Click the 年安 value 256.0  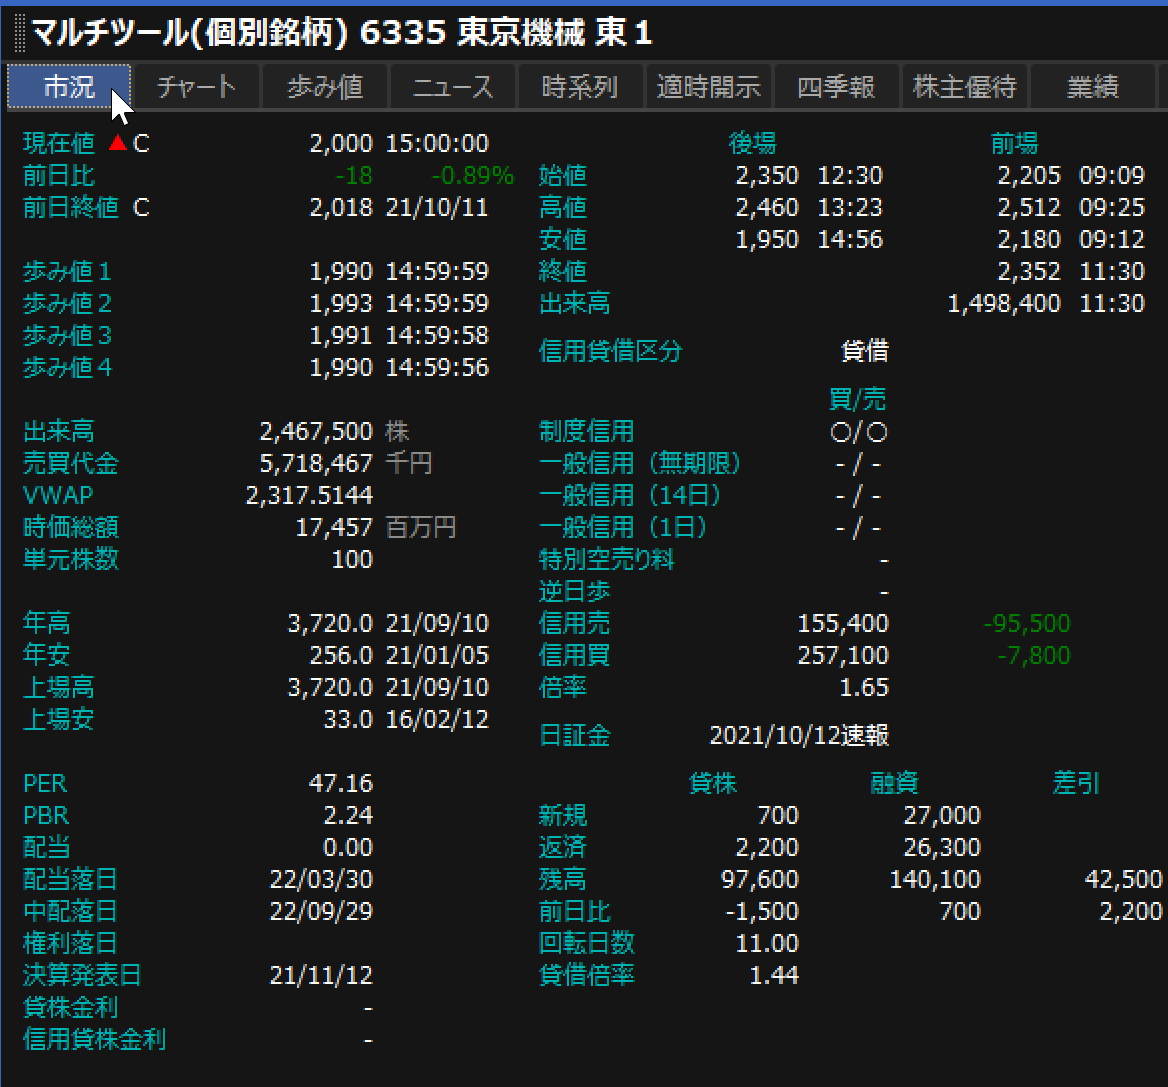(340, 655)
